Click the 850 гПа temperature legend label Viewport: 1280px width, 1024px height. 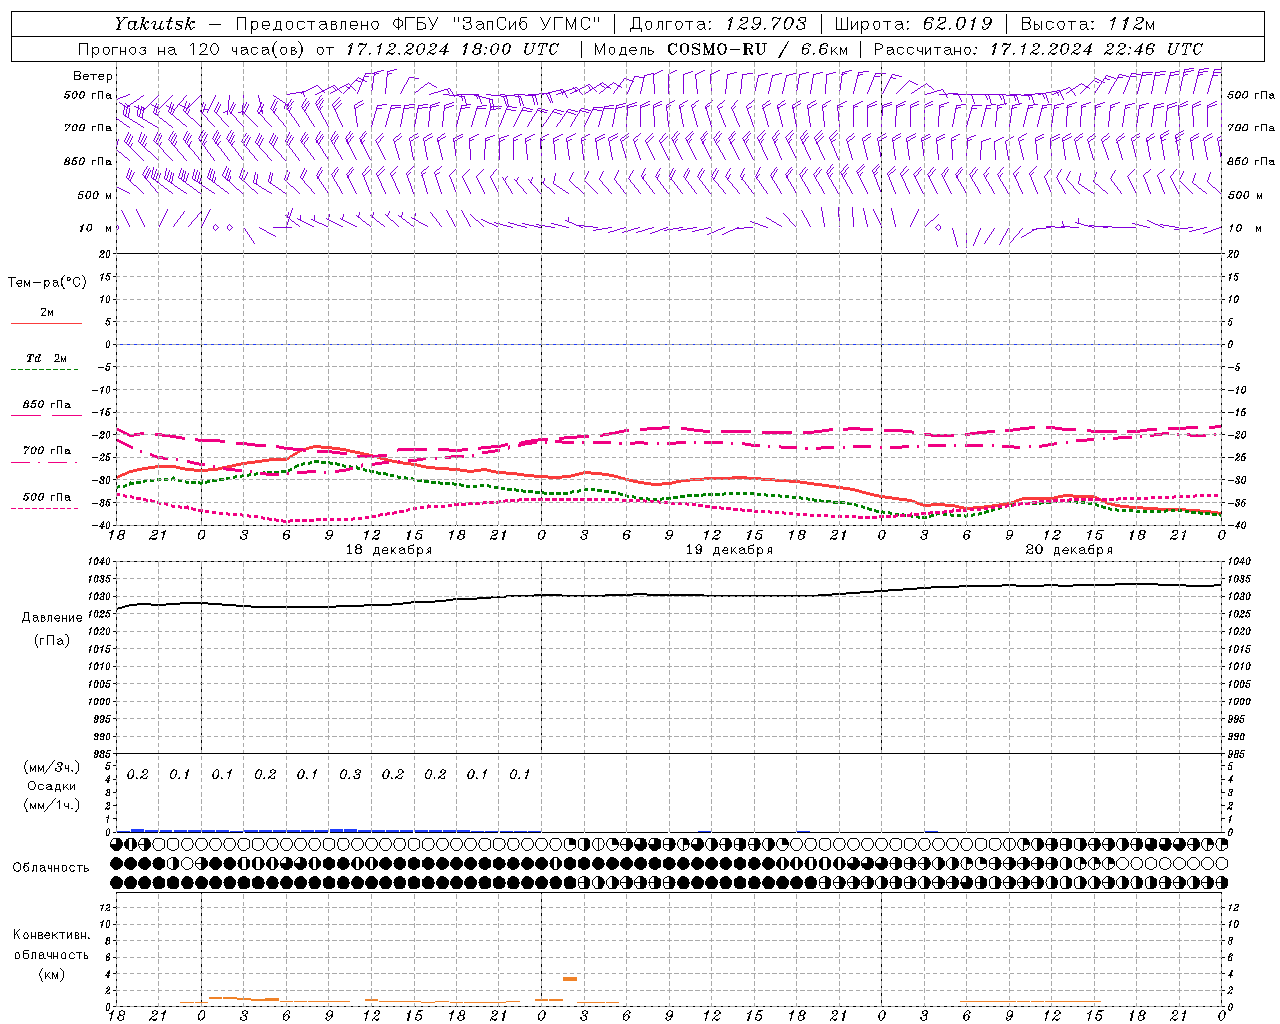(x=47, y=405)
